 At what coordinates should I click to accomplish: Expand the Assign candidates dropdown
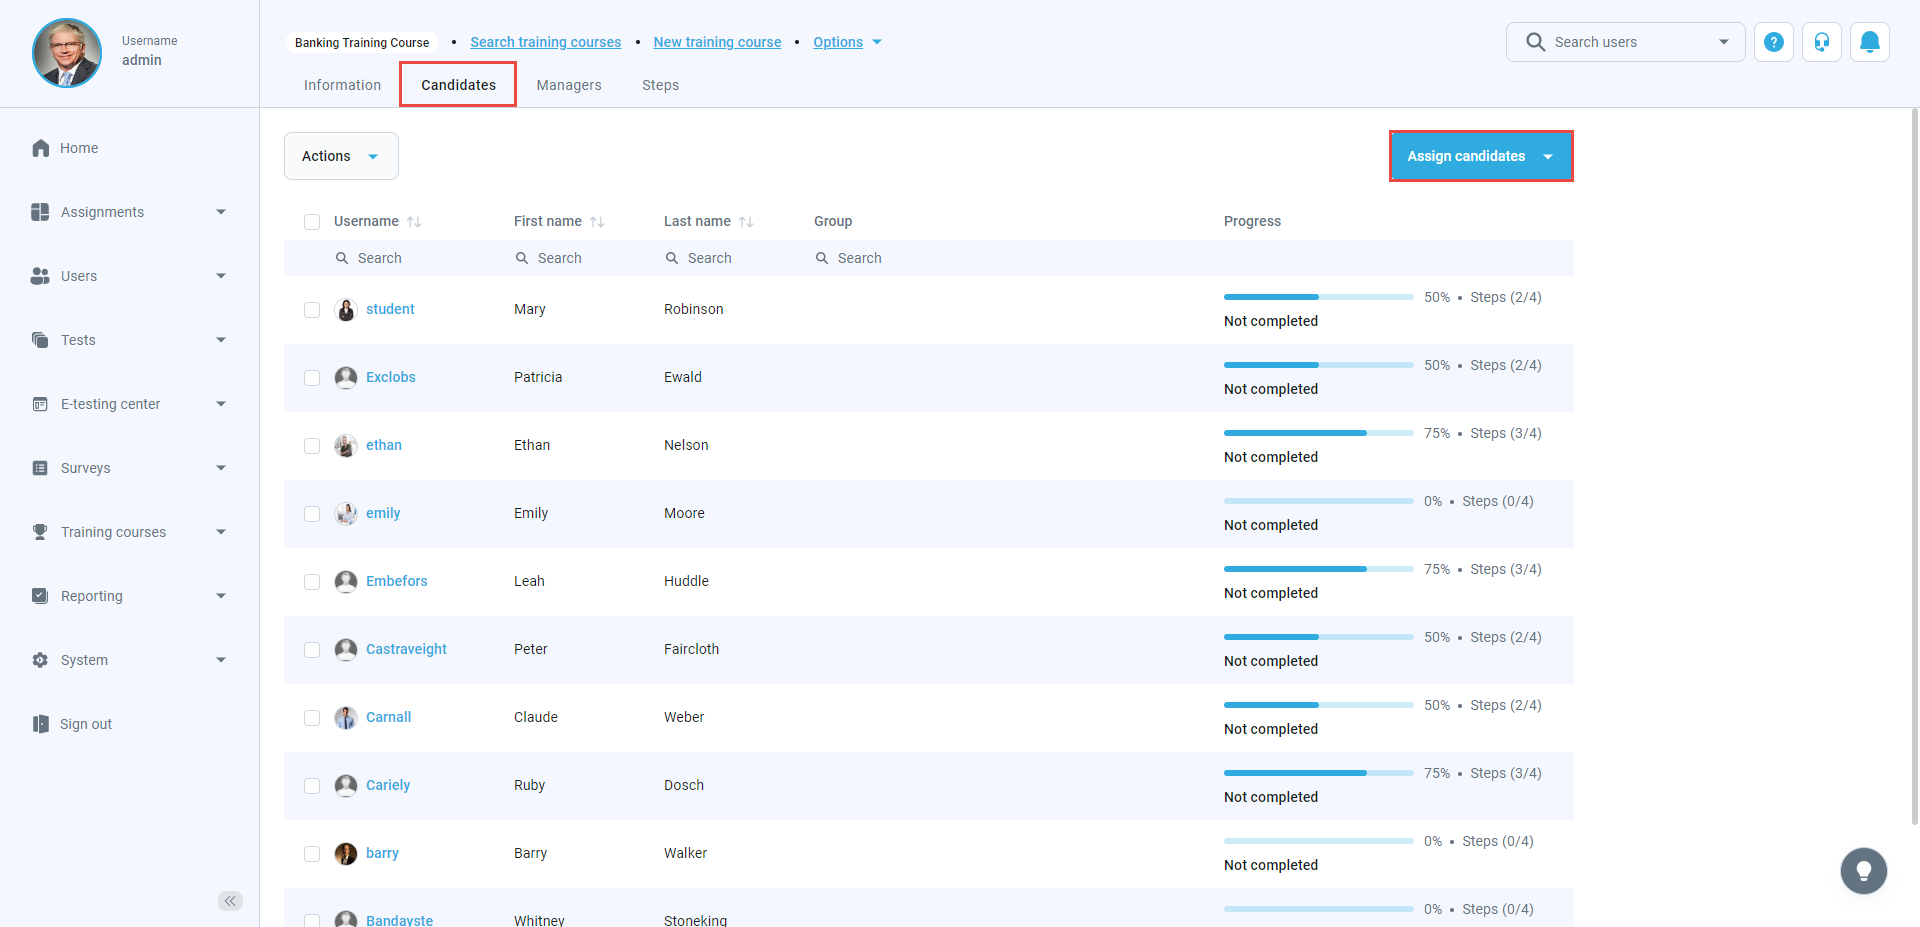pyautogui.click(x=1548, y=157)
